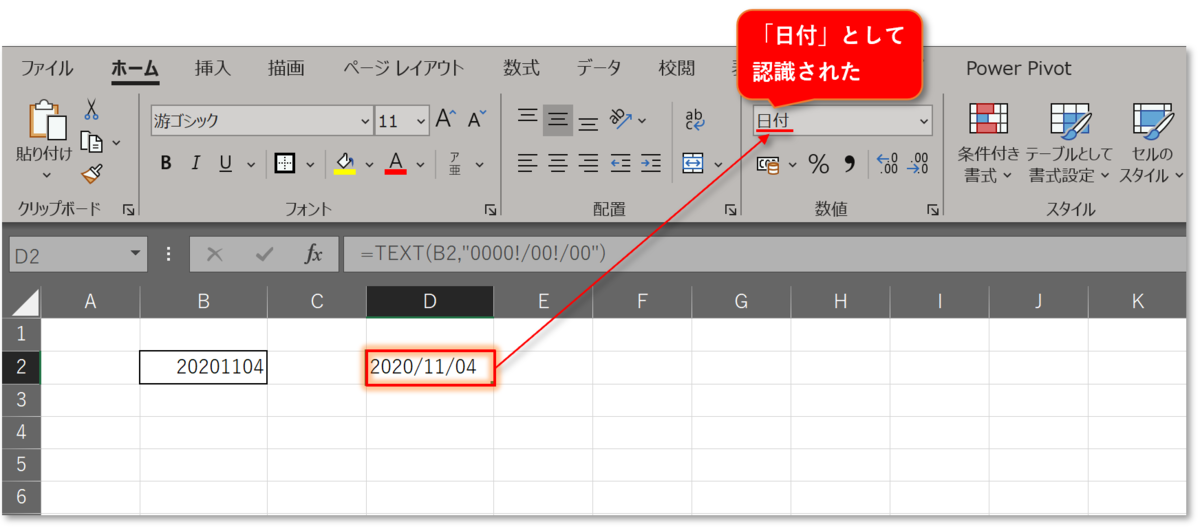
Task: Switch to the Formulas (数式) tab
Action: coord(521,68)
